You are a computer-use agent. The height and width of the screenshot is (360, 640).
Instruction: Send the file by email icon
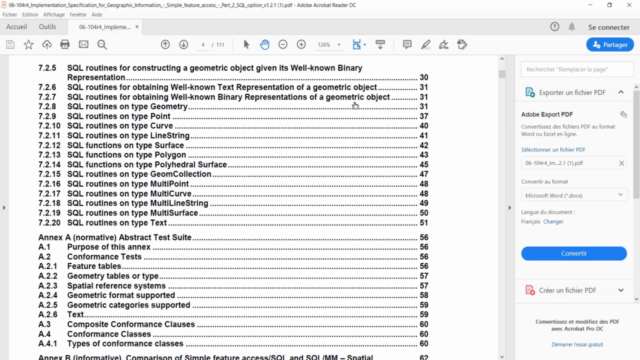click(84, 44)
